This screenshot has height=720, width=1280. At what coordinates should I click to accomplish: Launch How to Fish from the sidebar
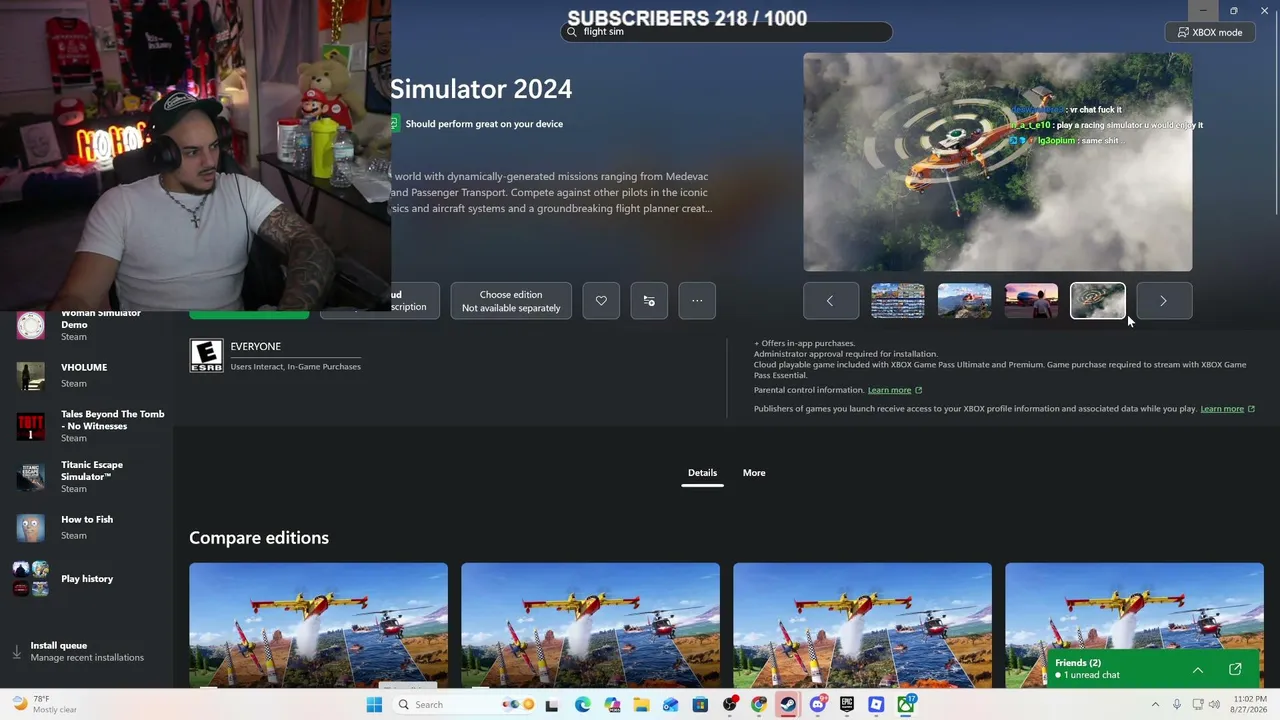[x=88, y=527]
